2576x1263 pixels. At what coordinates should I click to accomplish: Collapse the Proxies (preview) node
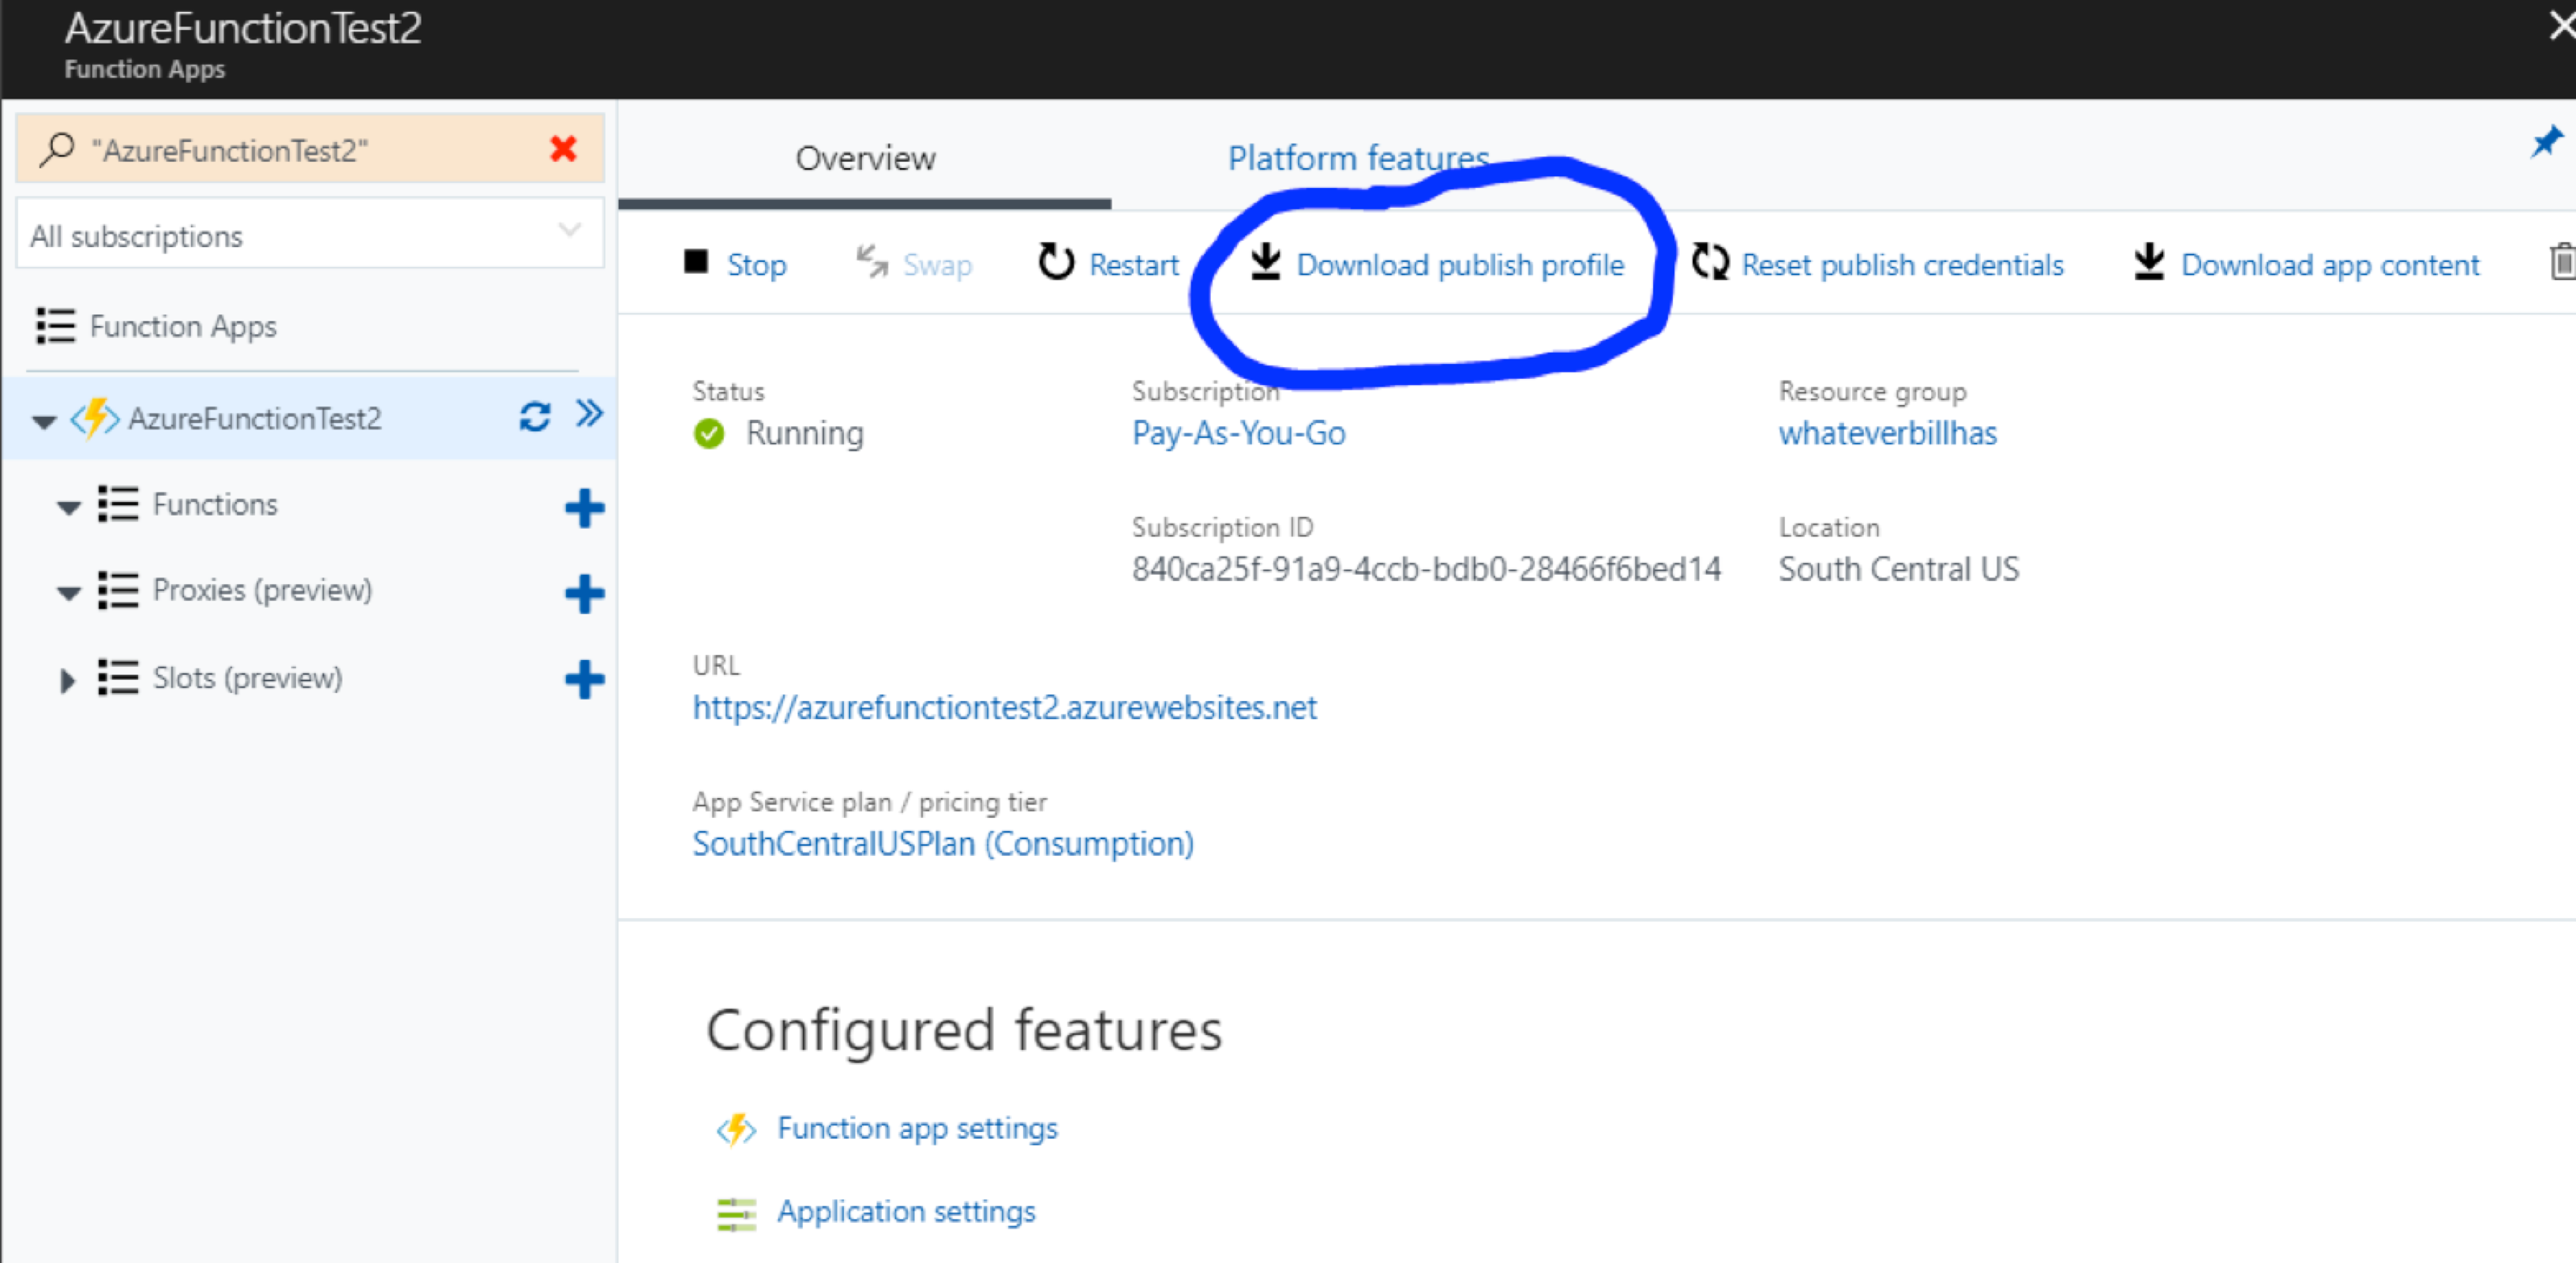[68, 594]
